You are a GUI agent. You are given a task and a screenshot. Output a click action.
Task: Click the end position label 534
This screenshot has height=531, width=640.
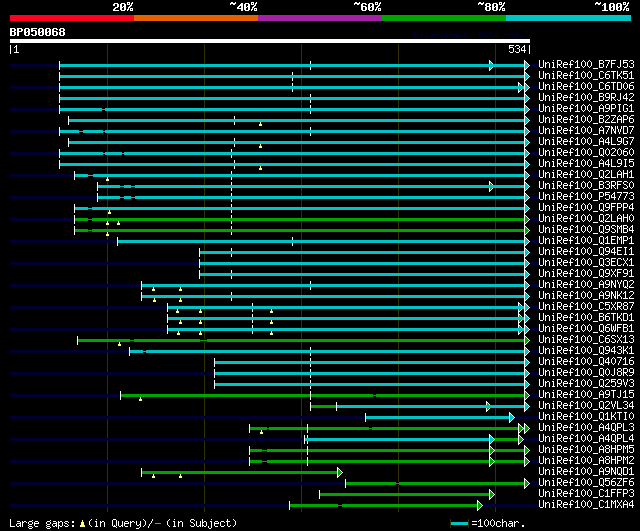point(517,49)
